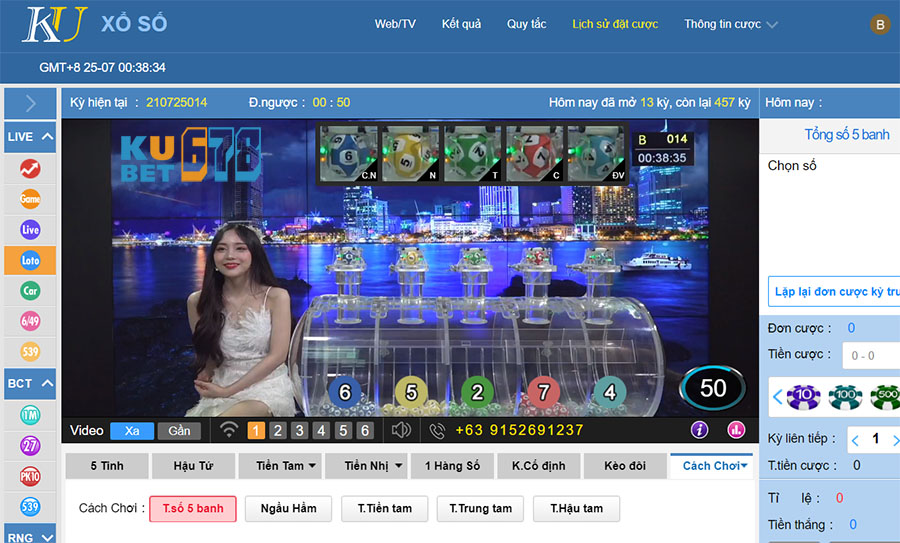Click the user avatar B icon

pos(880,25)
